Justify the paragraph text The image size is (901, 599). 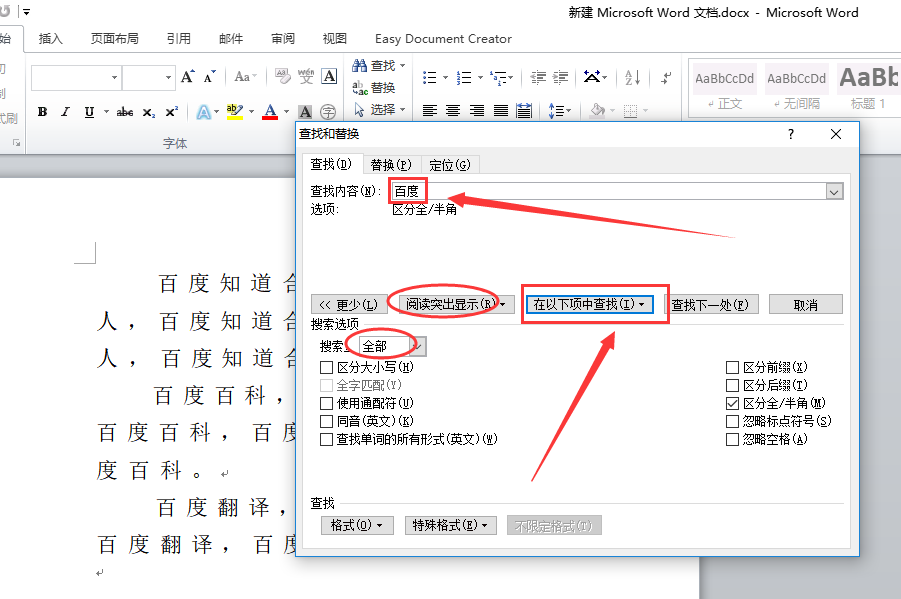pyautogui.click(x=500, y=110)
